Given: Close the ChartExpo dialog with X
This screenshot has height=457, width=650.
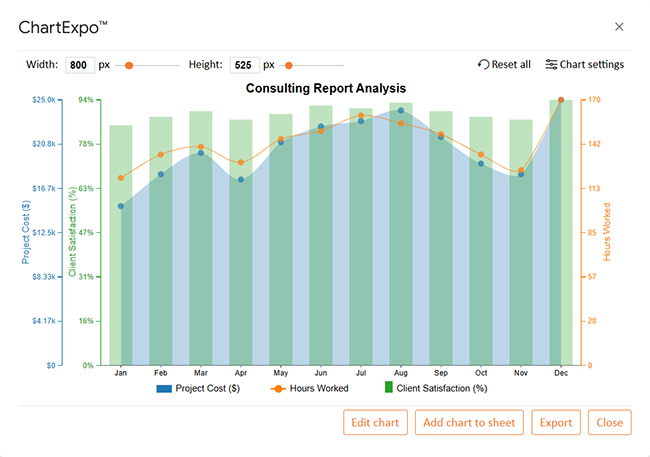Looking at the screenshot, I should pyautogui.click(x=619, y=27).
